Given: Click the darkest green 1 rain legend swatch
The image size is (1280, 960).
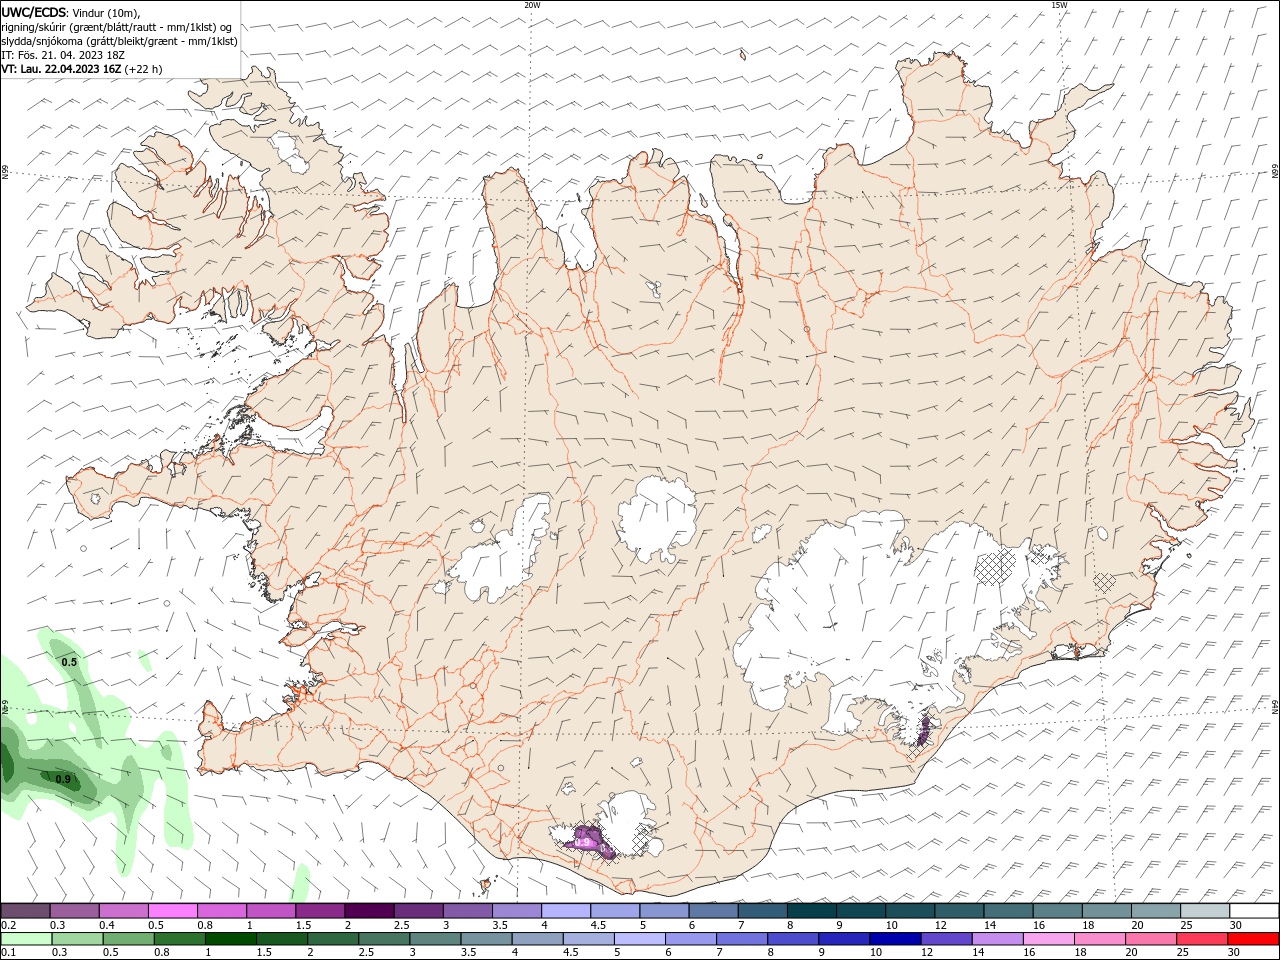Looking at the screenshot, I should coord(230,939).
